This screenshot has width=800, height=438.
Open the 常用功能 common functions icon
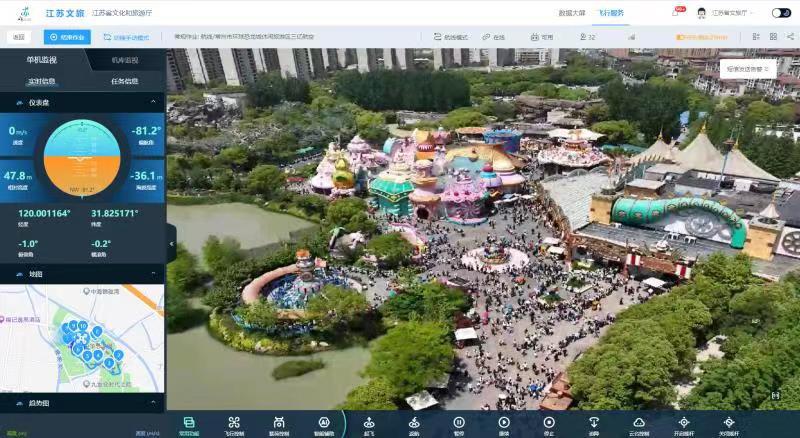tap(189, 423)
